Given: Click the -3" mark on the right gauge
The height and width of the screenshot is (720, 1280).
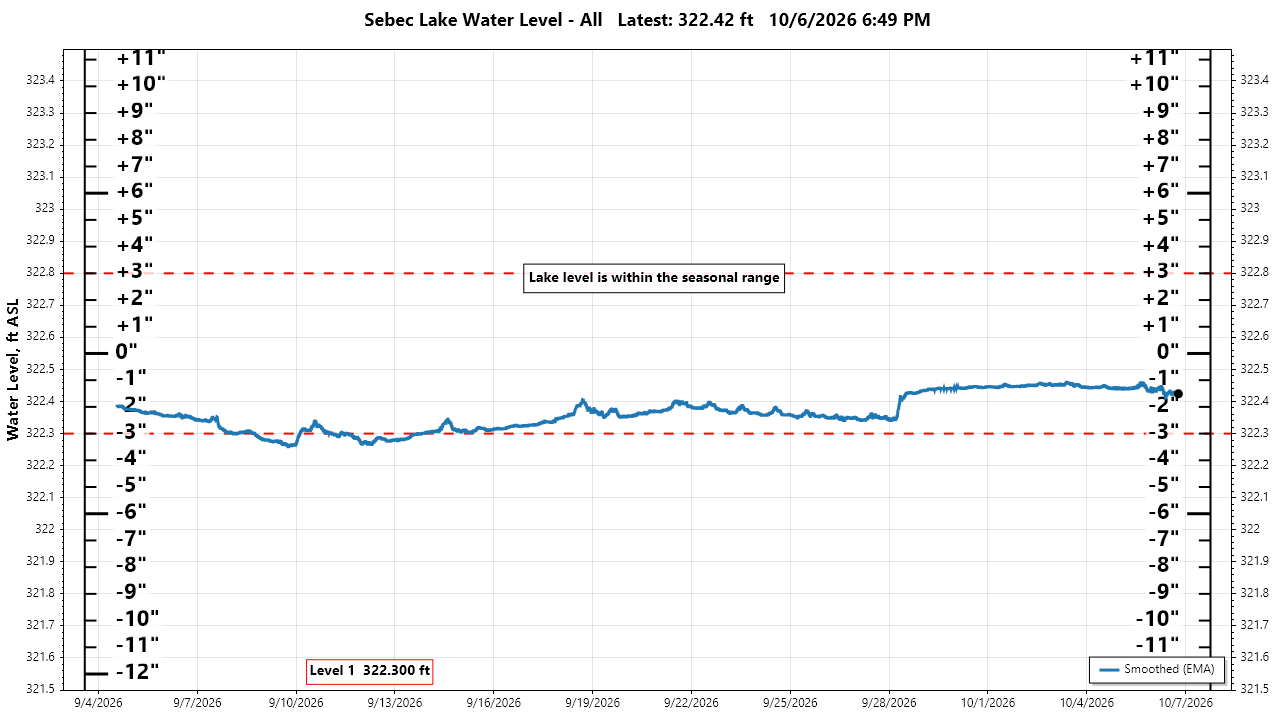Looking at the screenshot, I should click(x=1163, y=431).
